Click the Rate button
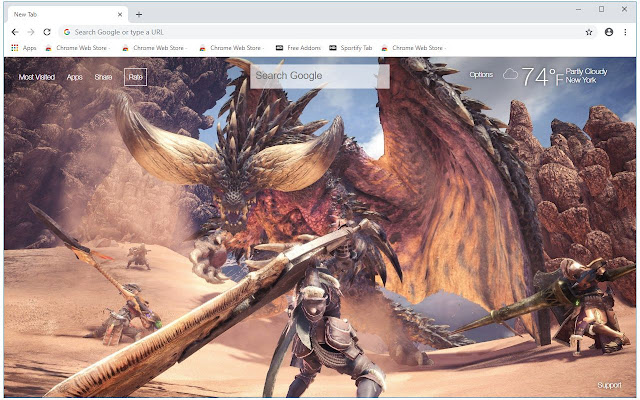The height and width of the screenshot is (400, 640). pos(136,77)
